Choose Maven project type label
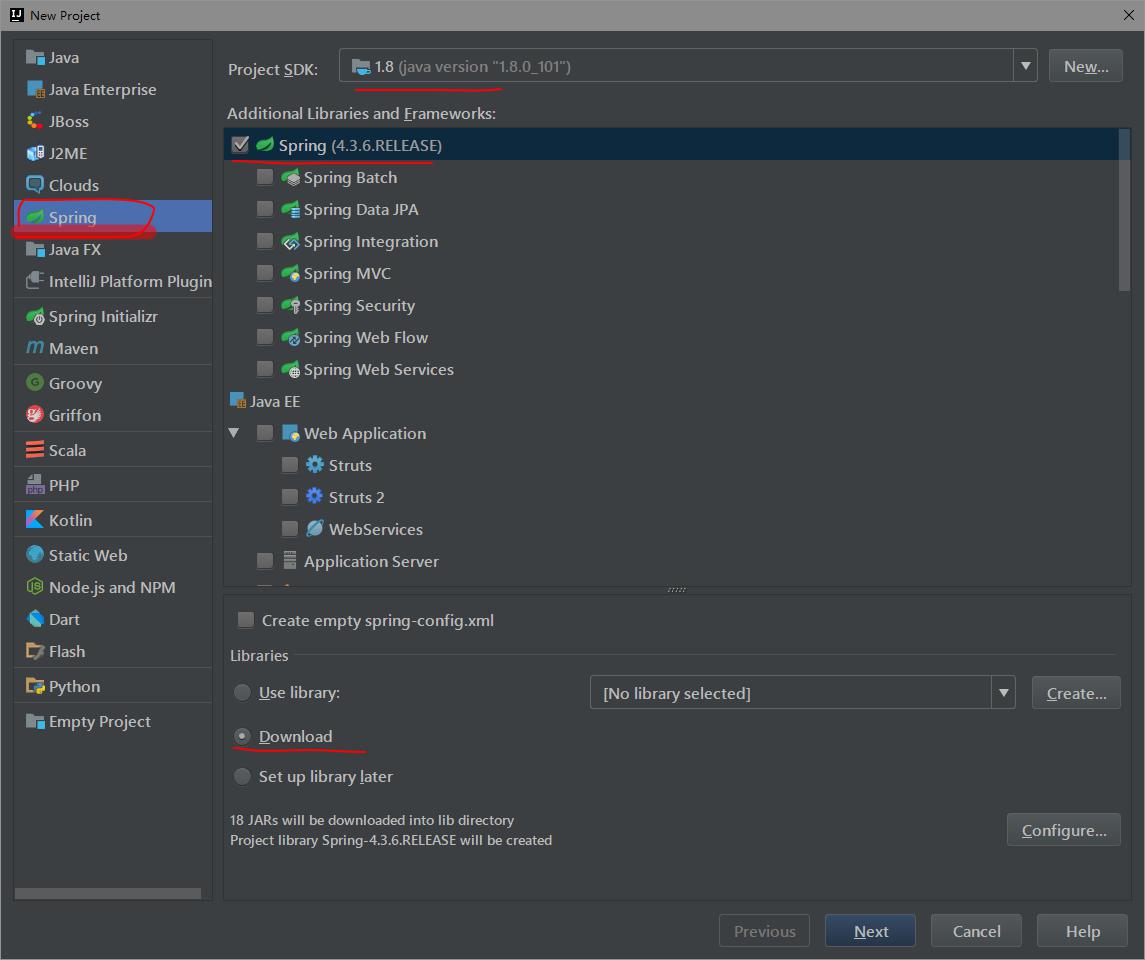Screen dimensions: 1145x960 tap(74, 348)
